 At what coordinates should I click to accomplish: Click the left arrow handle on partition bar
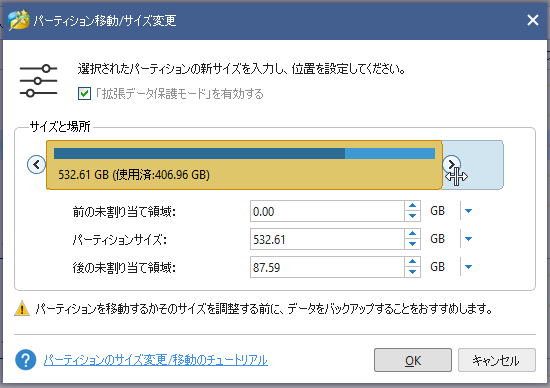click(36, 164)
